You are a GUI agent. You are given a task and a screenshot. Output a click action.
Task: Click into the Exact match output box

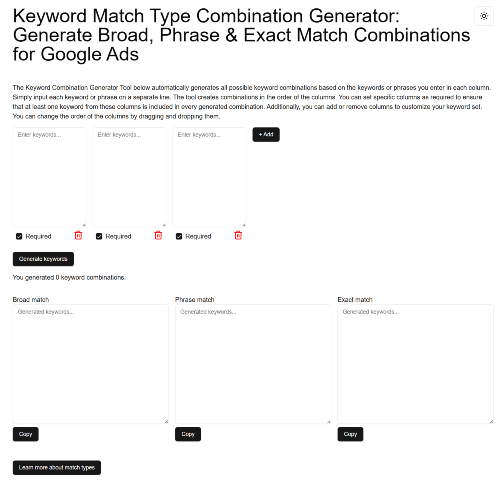pyautogui.click(x=416, y=364)
